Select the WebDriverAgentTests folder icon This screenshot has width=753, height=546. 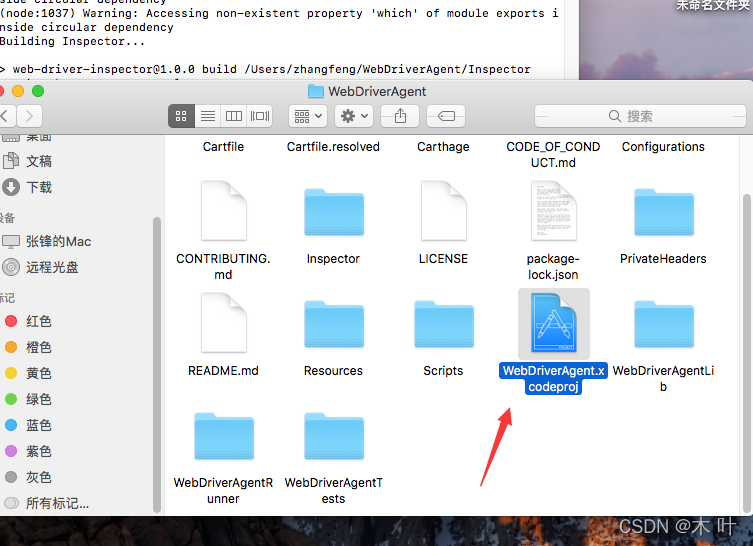334,436
